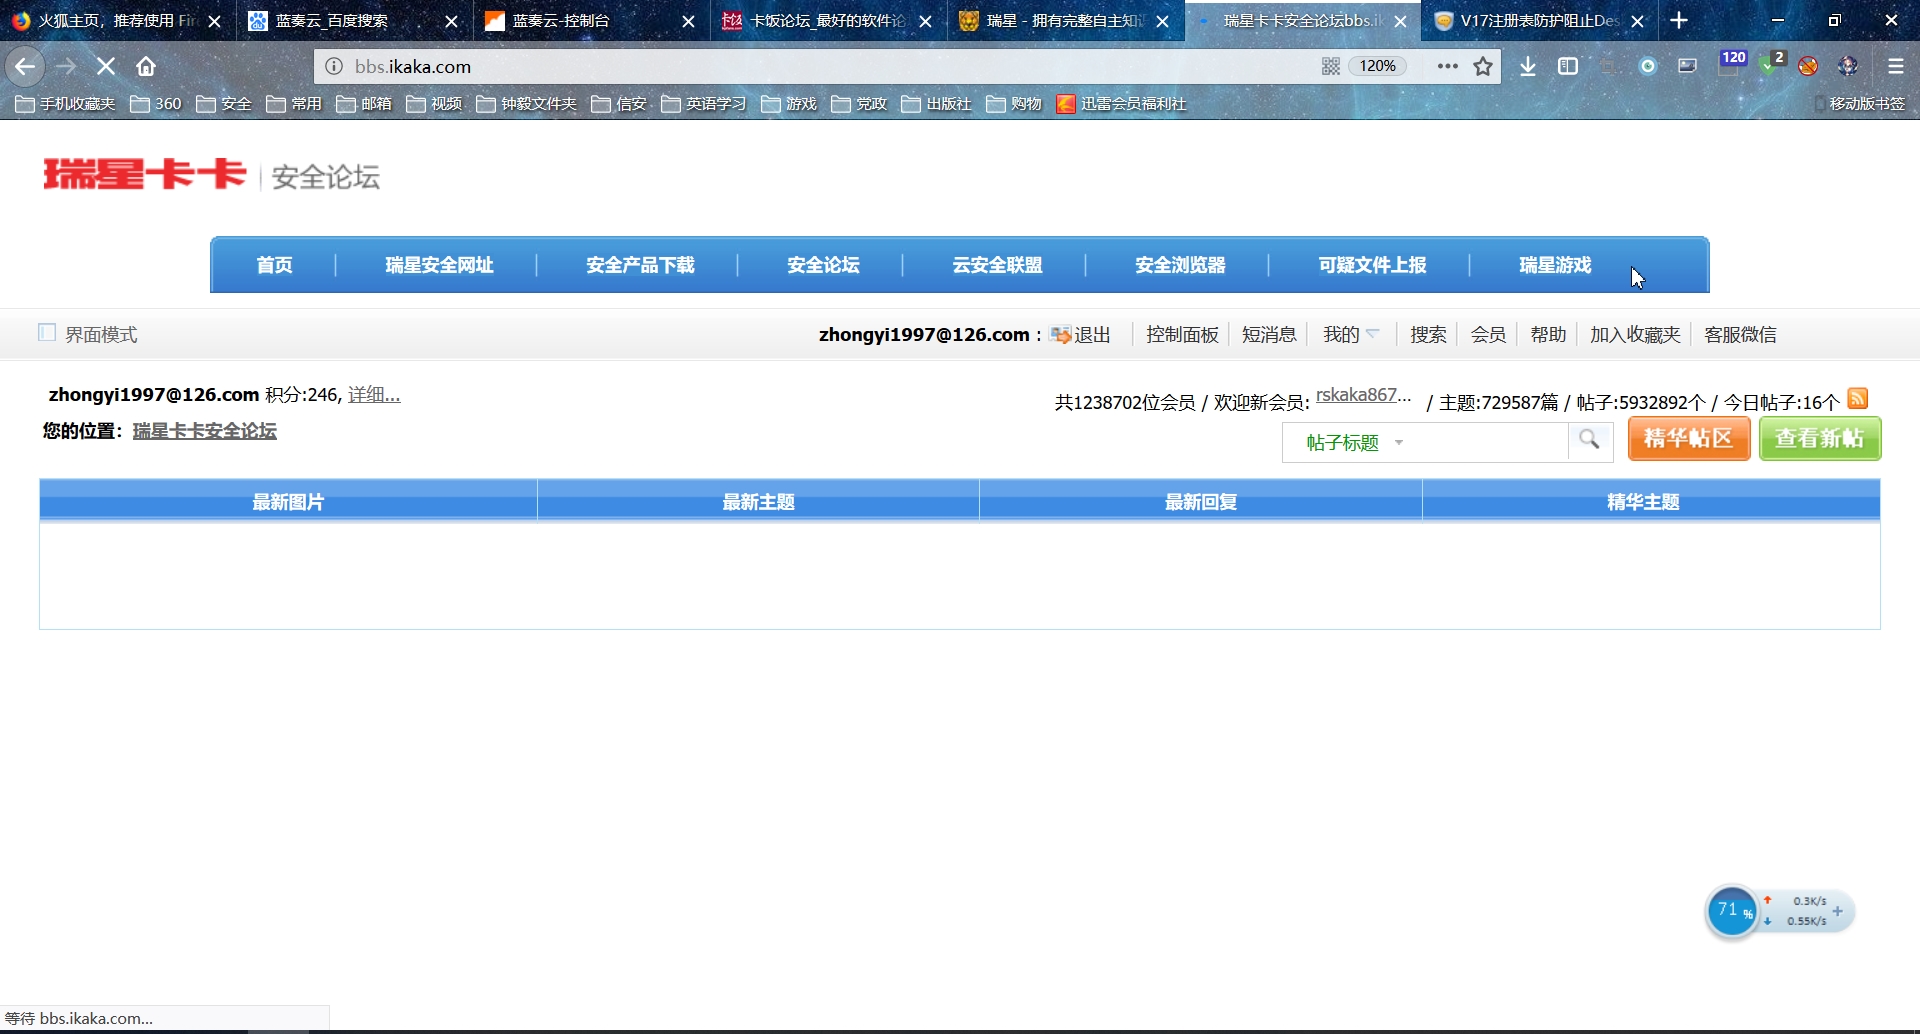Open the downloads panel

pyautogui.click(x=1528, y=66)
